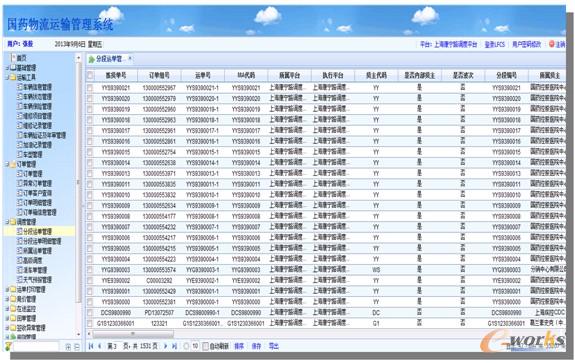Click the expand-all plus icon below tree
The image size is (575, 363).
click(68, 347)
